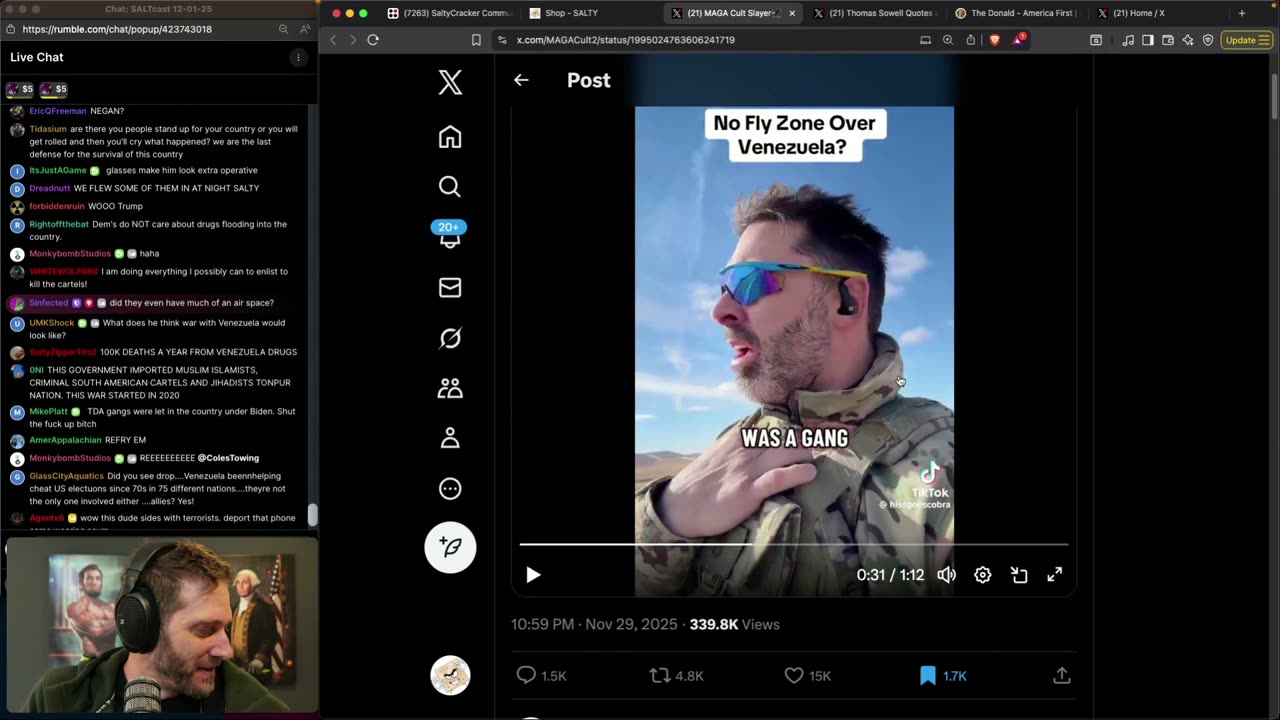Switch to The Donald - America First tab
This screenshot has width=1280, height=720.
tap(1016, 13)
